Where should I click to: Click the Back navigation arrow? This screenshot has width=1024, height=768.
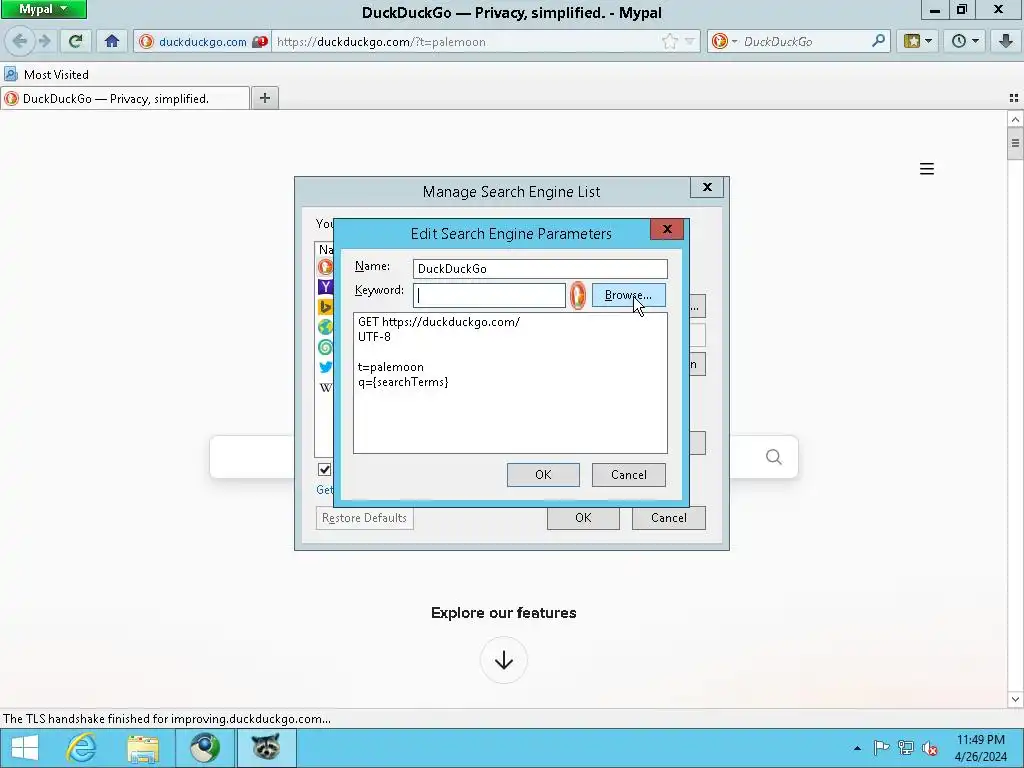point(20,41)
